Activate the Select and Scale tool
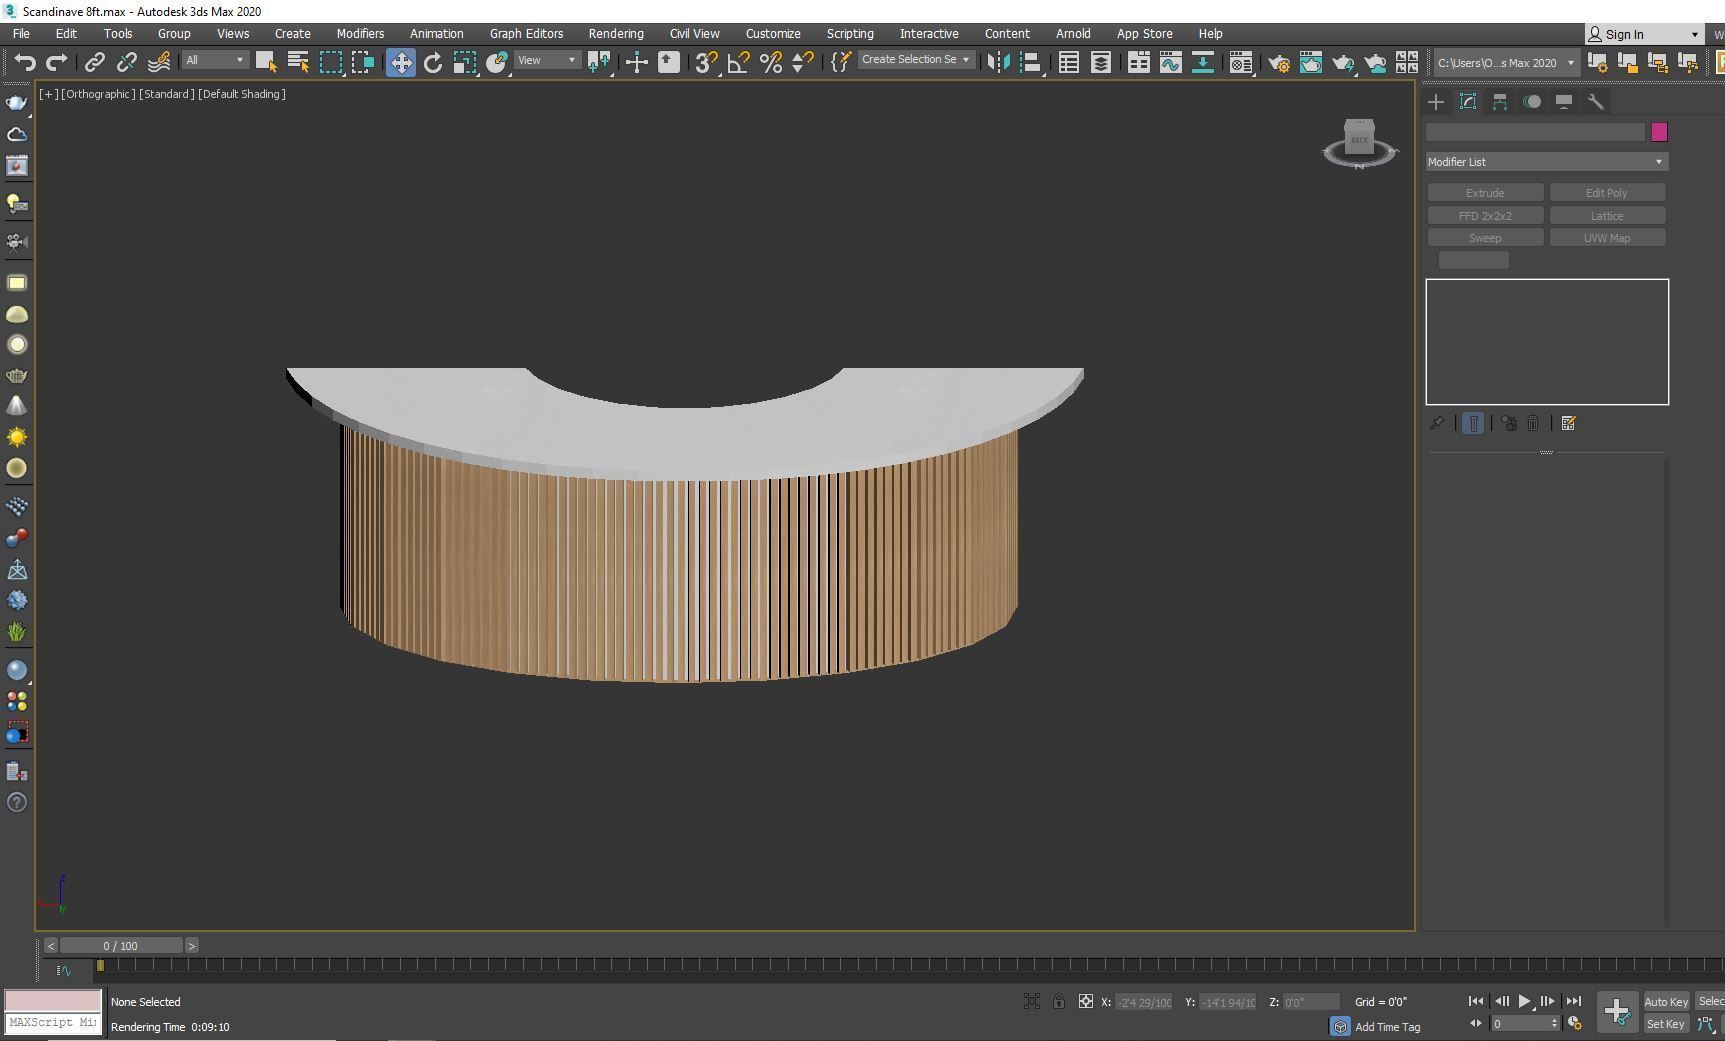 click(x=465, y=62)
